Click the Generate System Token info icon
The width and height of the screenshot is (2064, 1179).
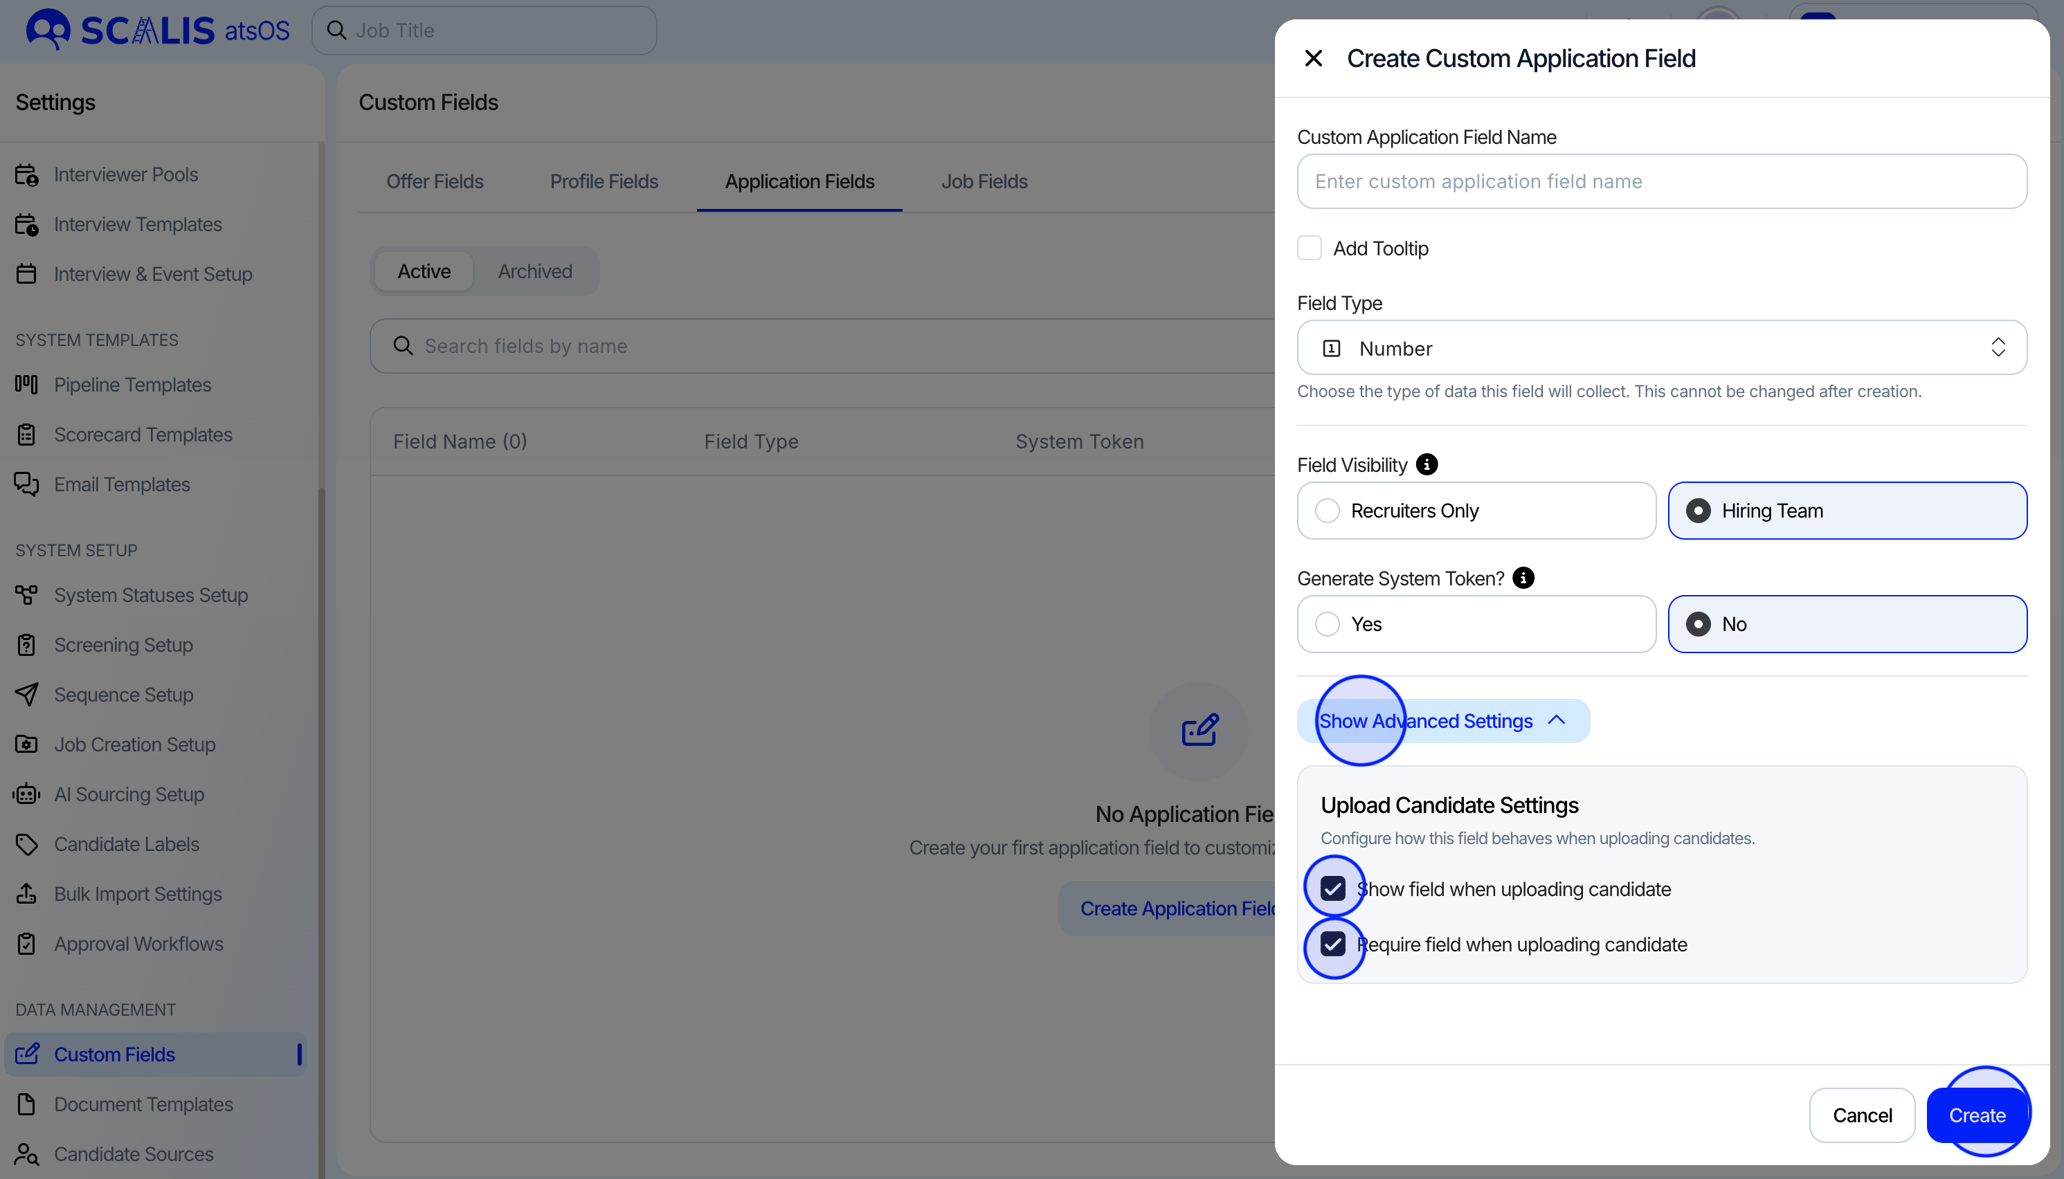[1523, 578]
